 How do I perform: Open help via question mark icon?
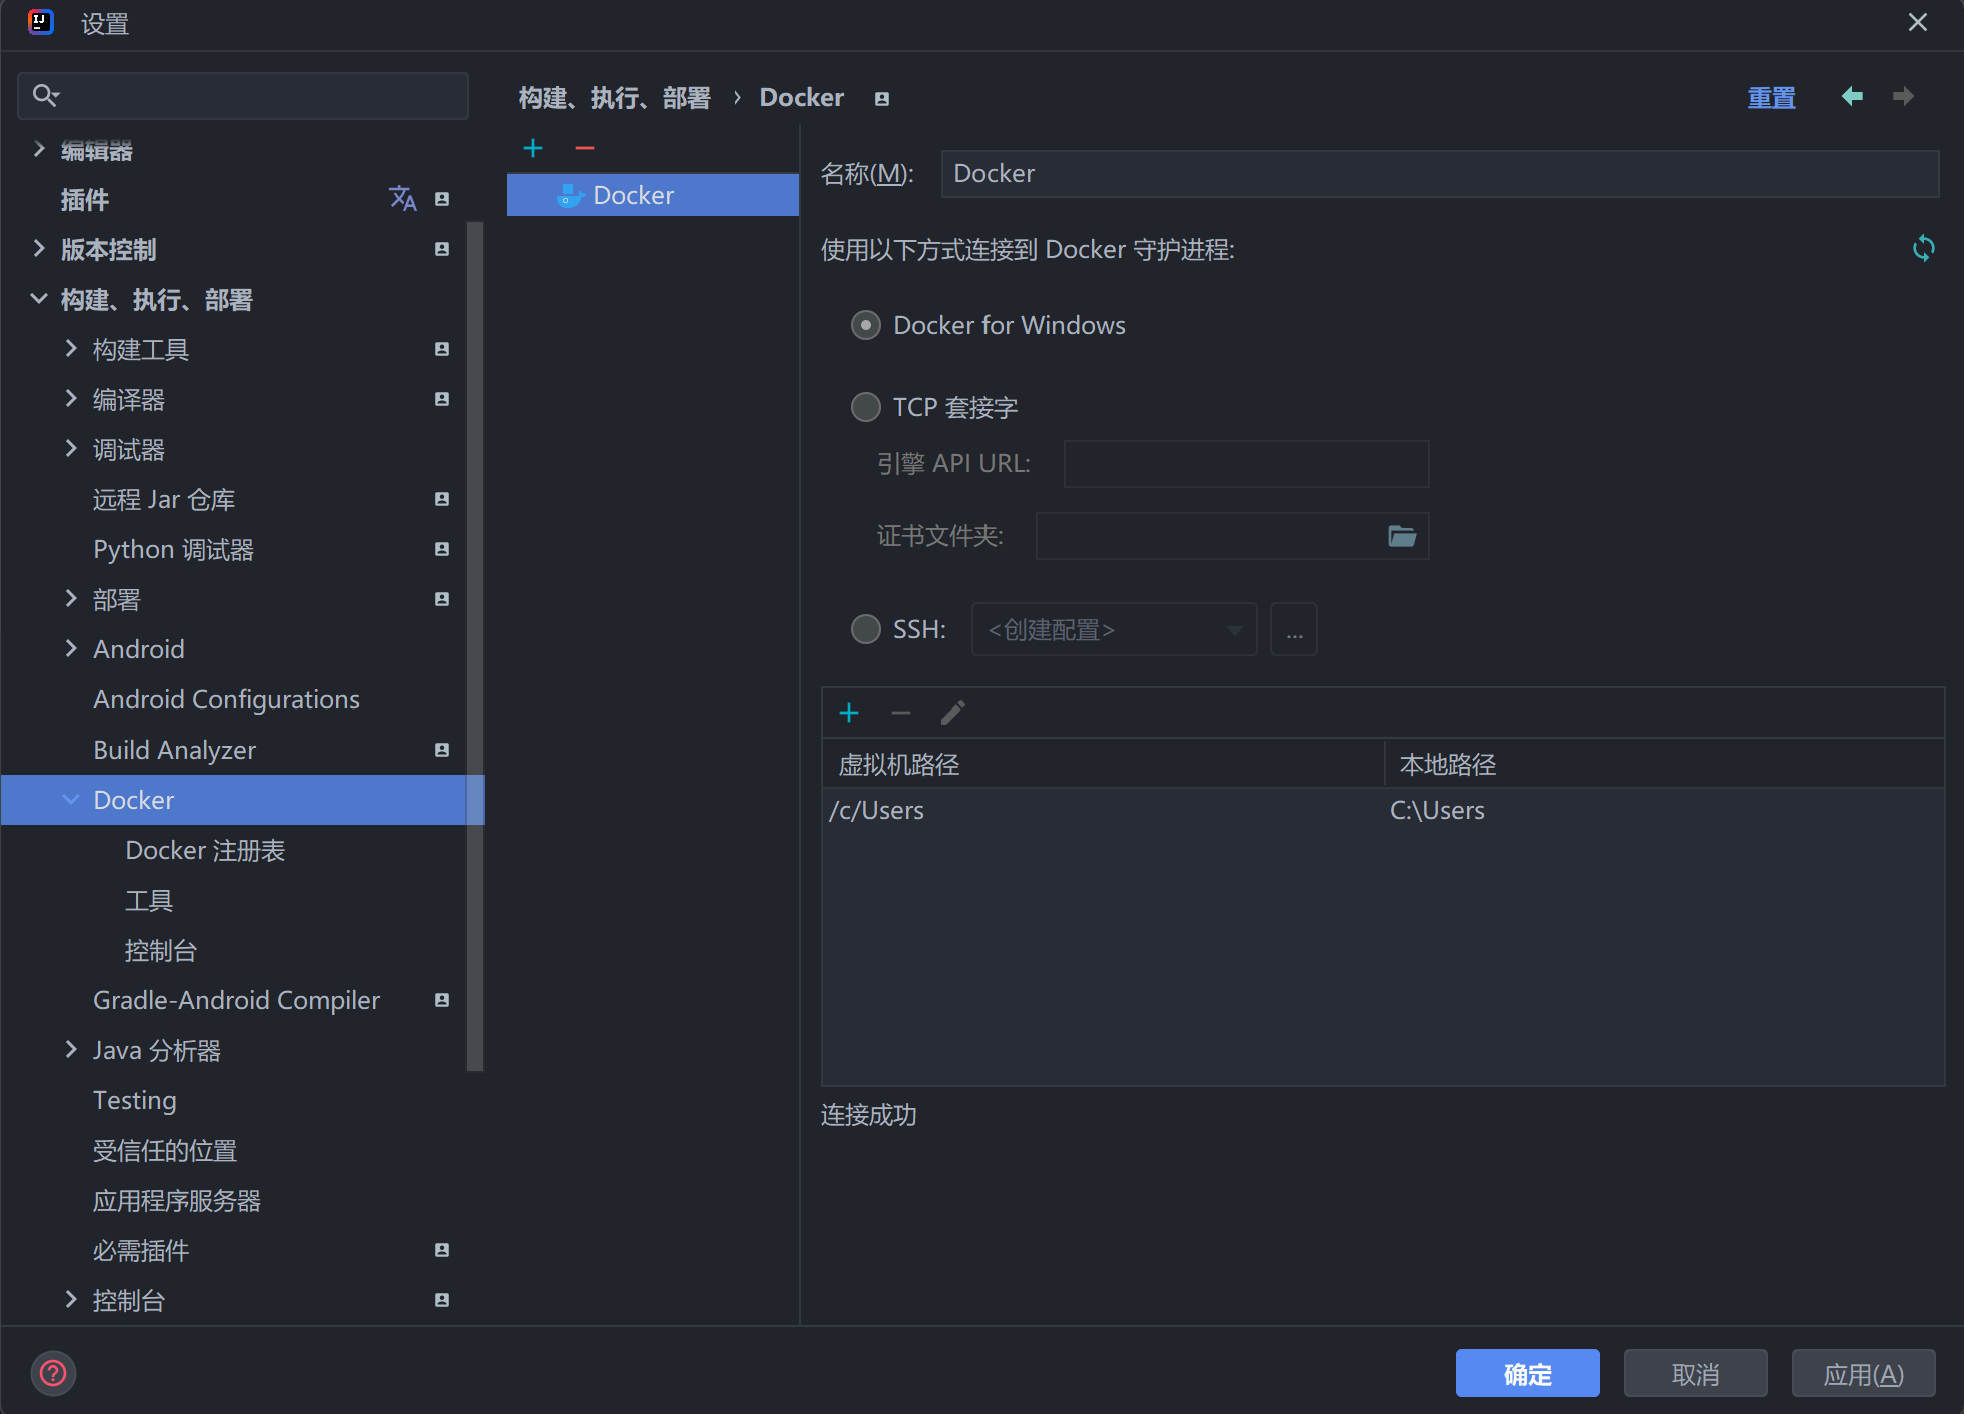(x=53, y=1373)
